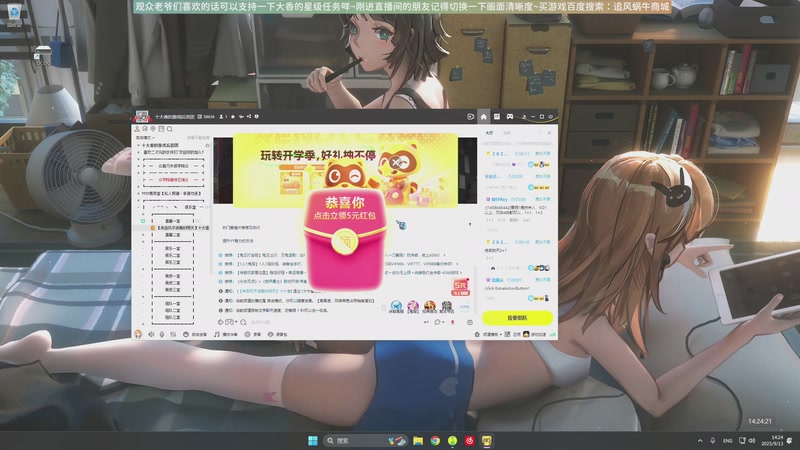Select 娱乐一室 sub-channel
Screen dimensions: 800x450
[172, 248]
